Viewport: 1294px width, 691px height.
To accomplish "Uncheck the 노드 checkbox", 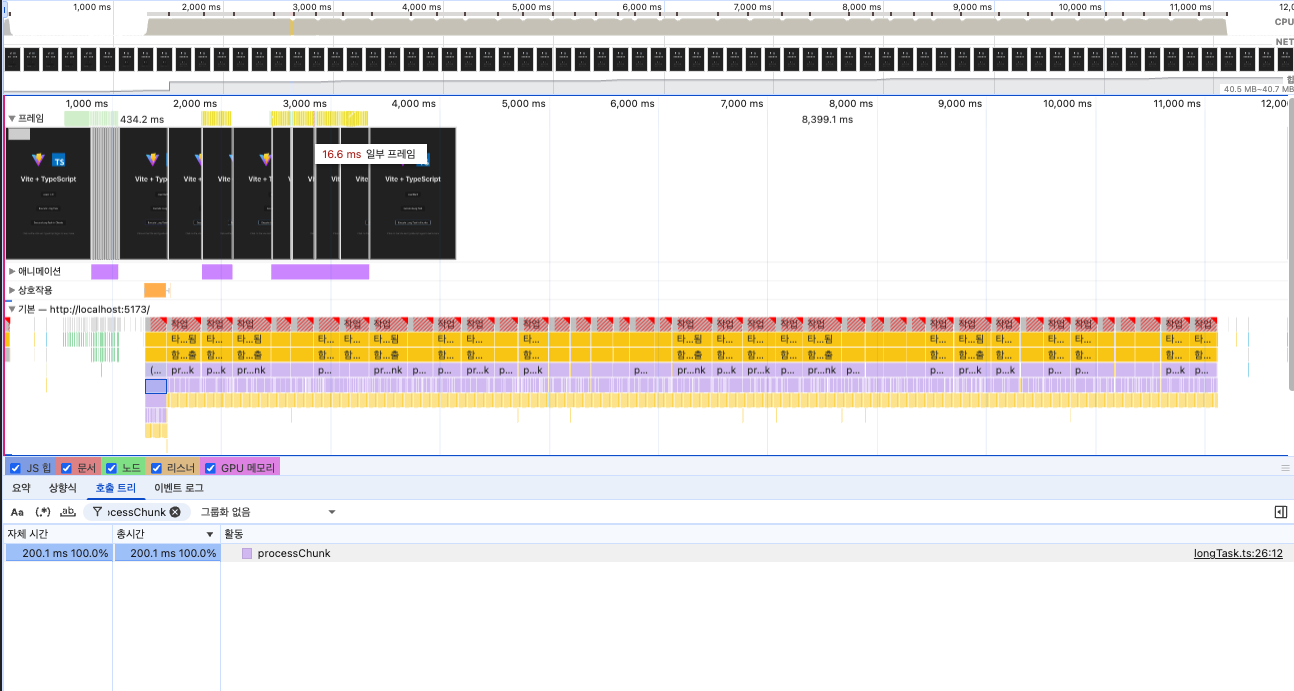I will pyautogui.click(x=111, y=467).
